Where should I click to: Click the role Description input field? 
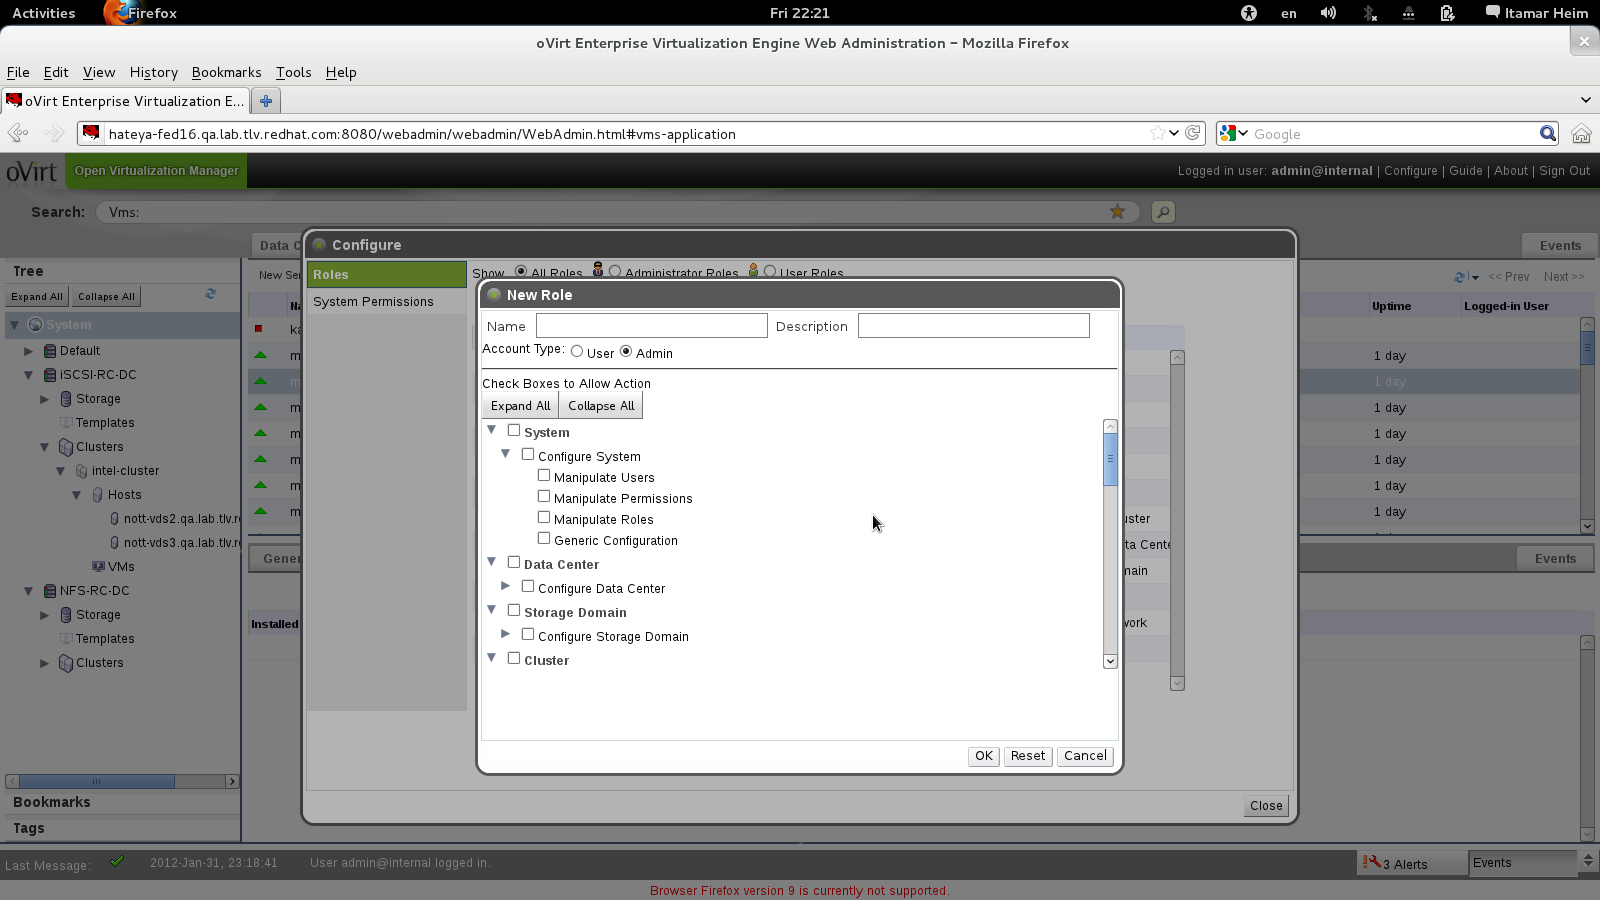coord(974,326)
